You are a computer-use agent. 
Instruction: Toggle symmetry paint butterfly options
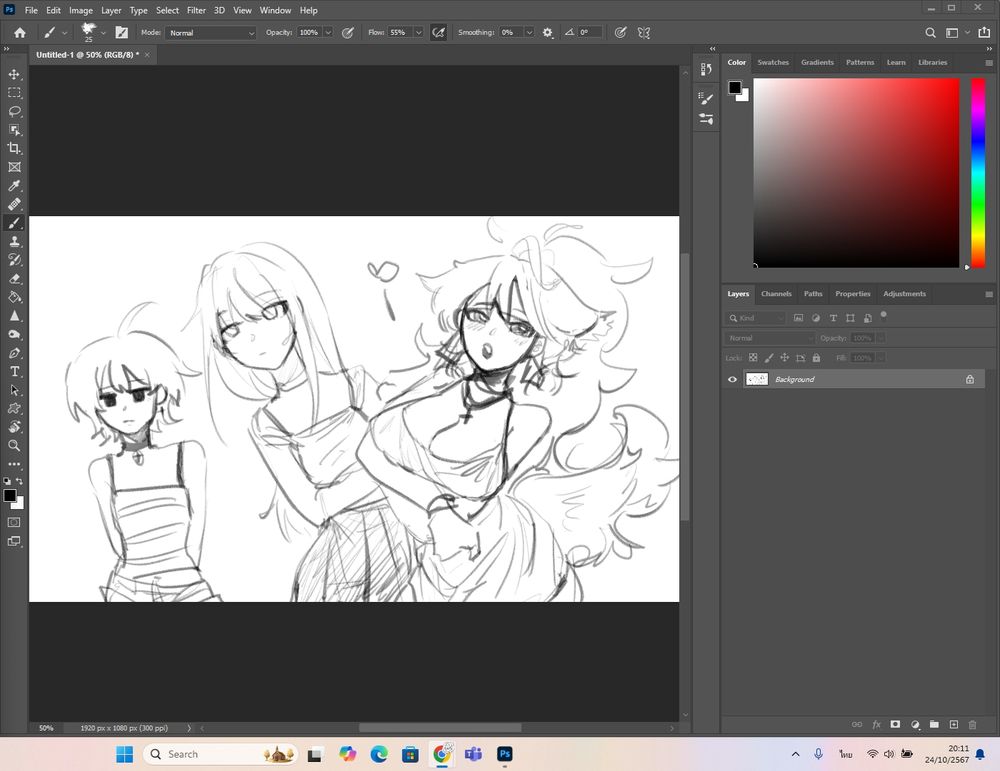tap(644, 33)
